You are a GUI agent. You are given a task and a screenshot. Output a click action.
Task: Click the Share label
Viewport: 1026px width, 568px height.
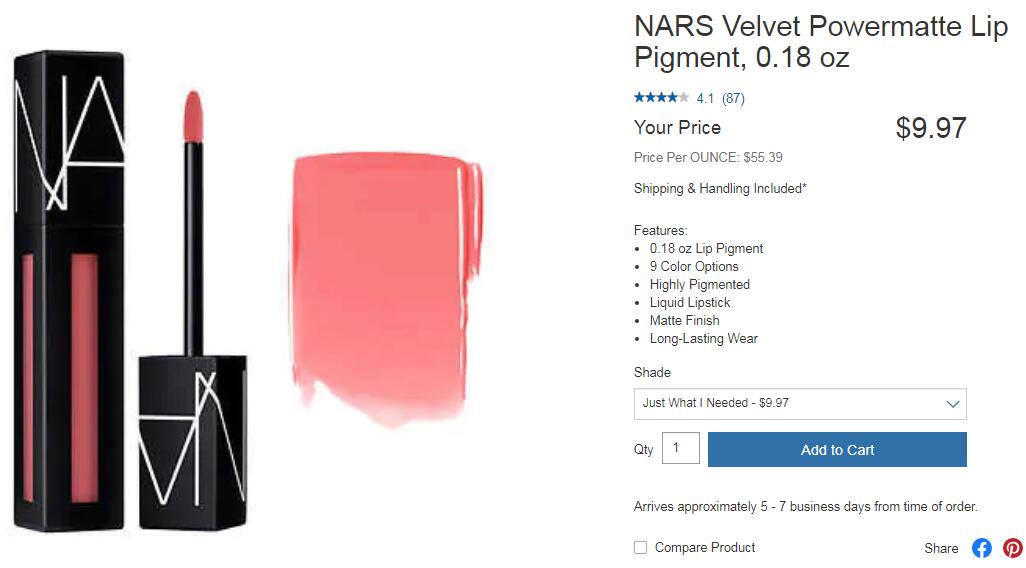(941, 548)
